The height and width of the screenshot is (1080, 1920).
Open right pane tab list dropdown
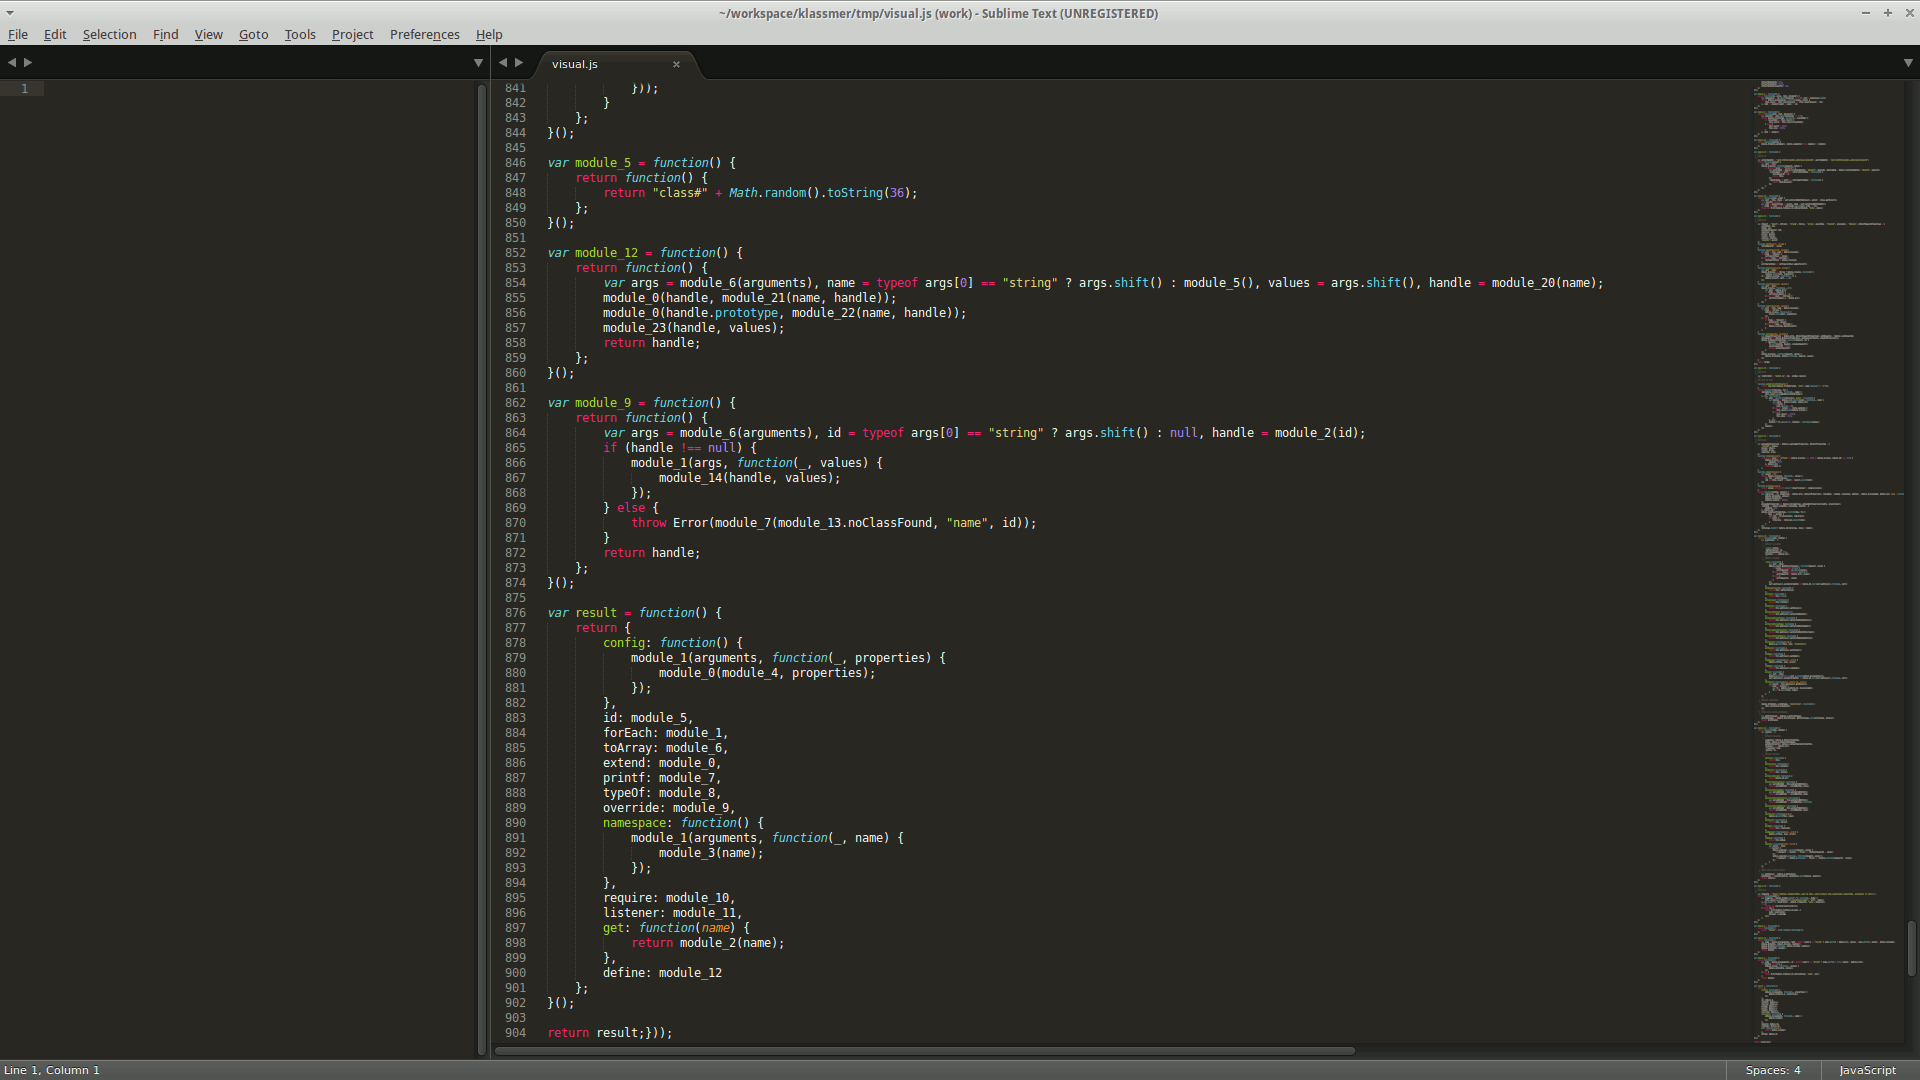pyautogui.click(x=1907, y=63)
